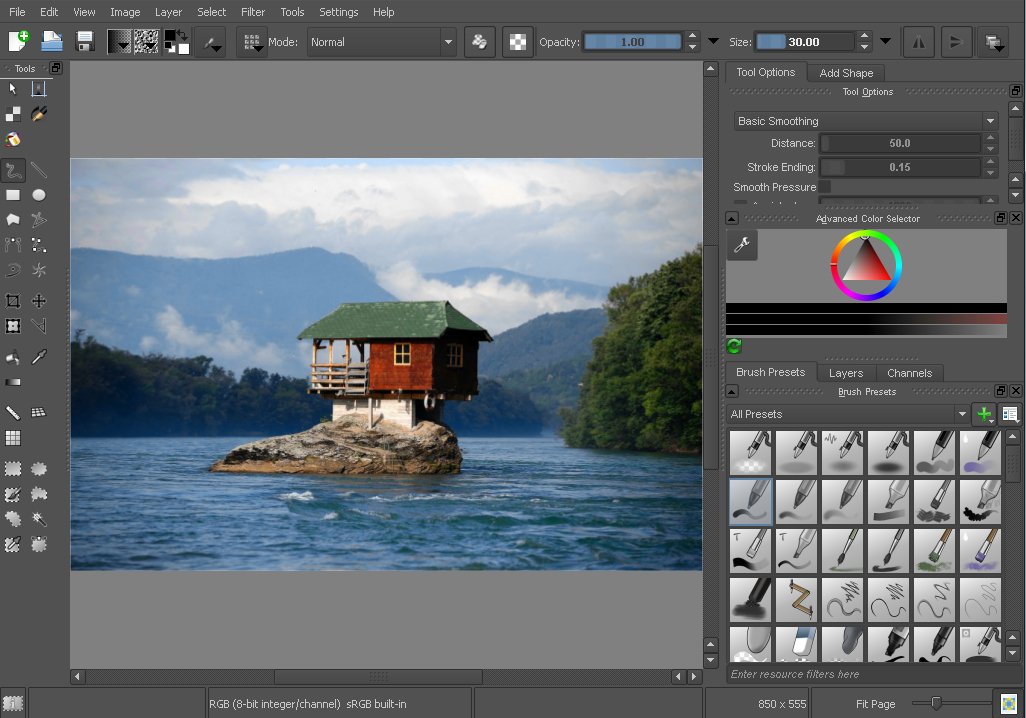Open the Basic Smoothing dropdown
This screenshot has height=718, width=1026.
[865, 121]
